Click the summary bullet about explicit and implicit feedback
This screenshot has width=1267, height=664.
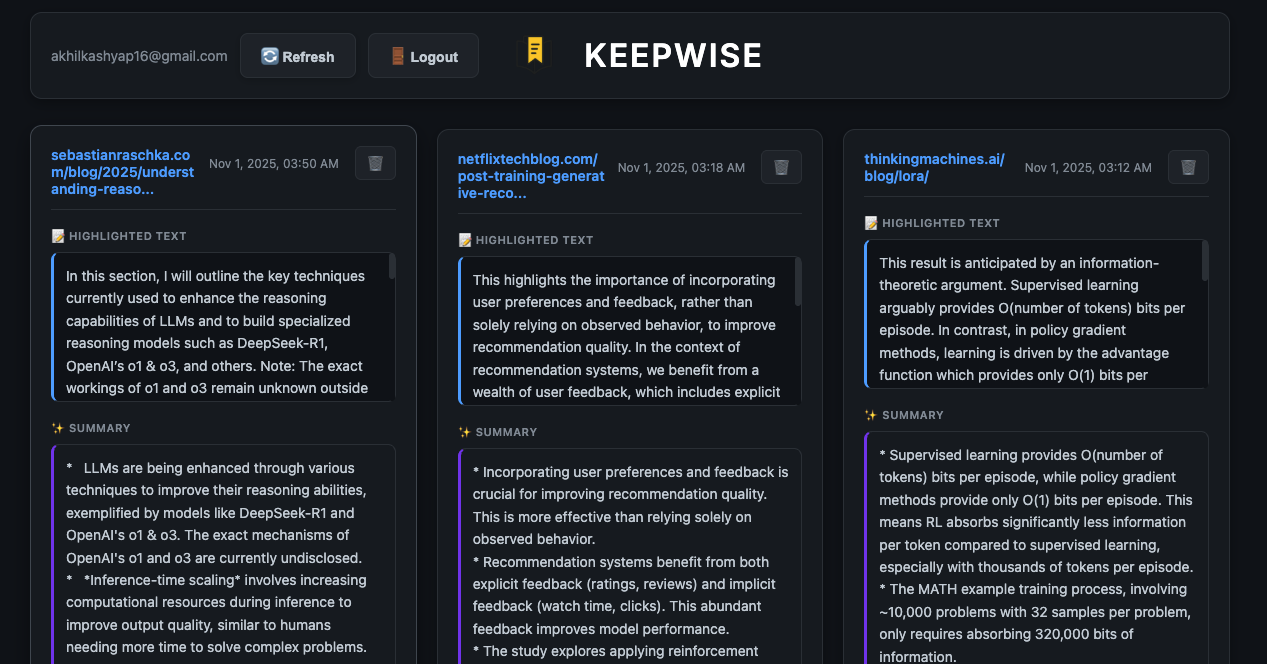click(622, 595)
